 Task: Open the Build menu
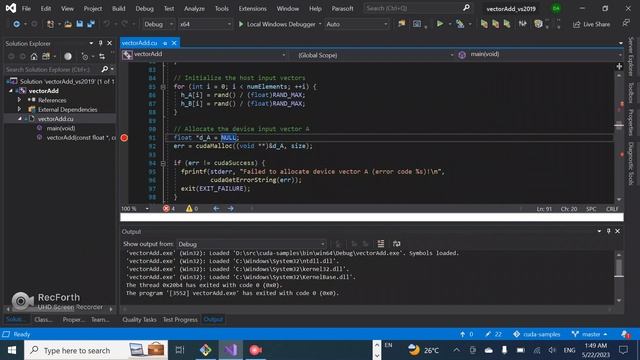(x=118, y=8)
